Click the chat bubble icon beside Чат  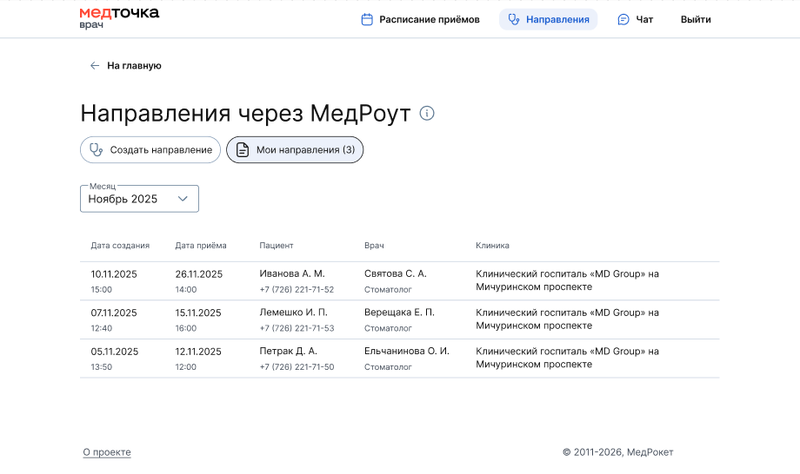pyautogui.click(x=623, y=19)
